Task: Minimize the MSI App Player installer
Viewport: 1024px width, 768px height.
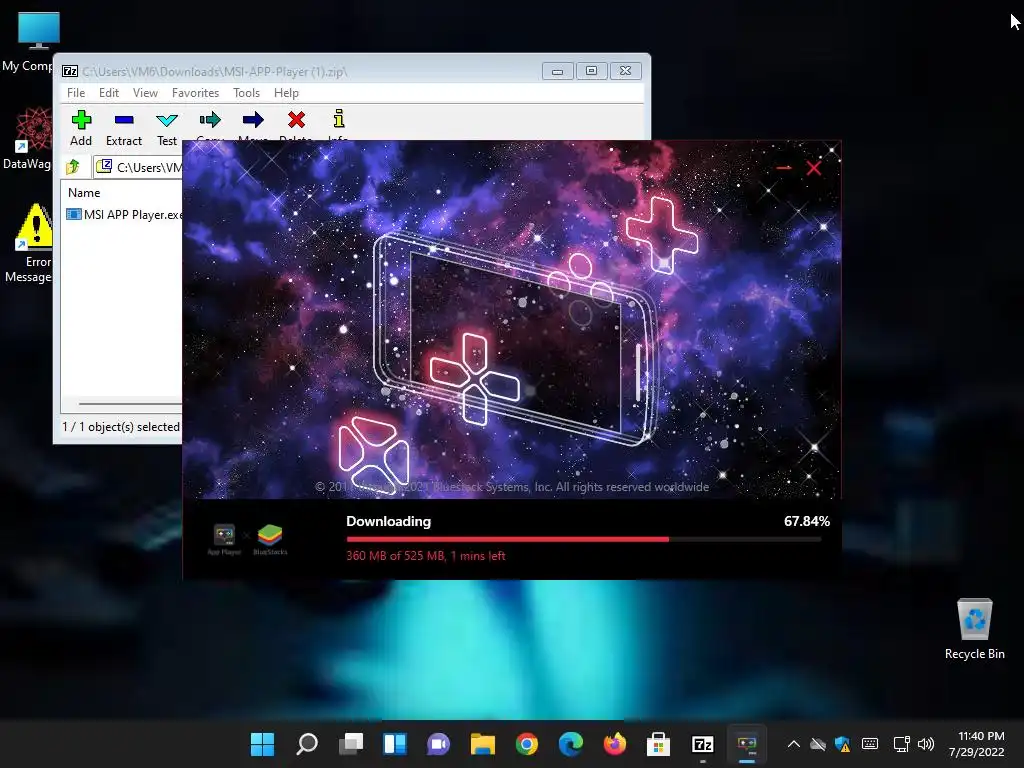Action: click(784, 168)
